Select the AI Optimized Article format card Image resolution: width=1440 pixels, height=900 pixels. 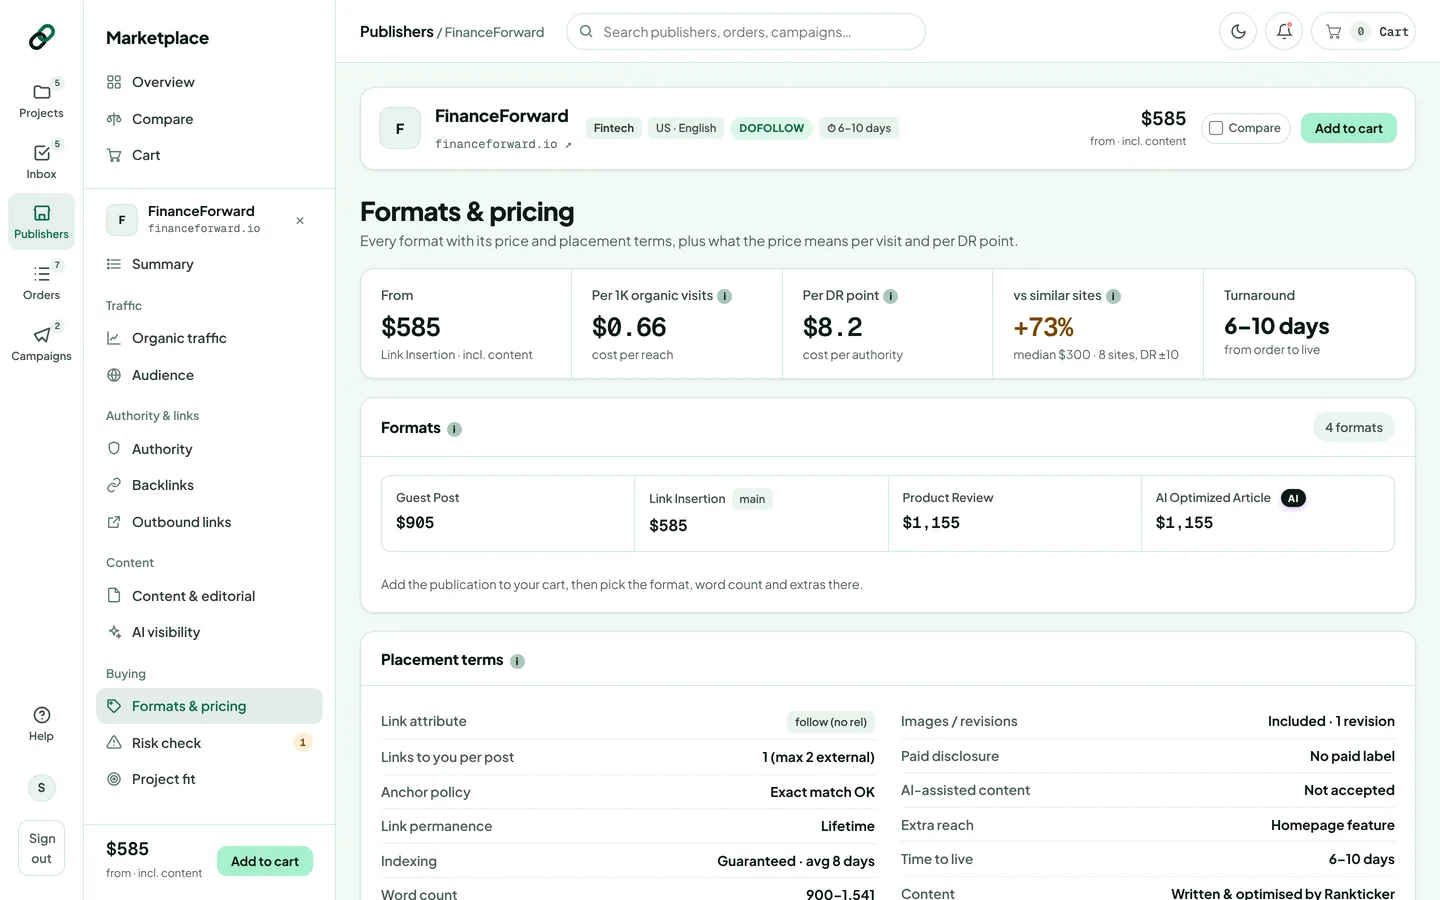coord(1268,513)
